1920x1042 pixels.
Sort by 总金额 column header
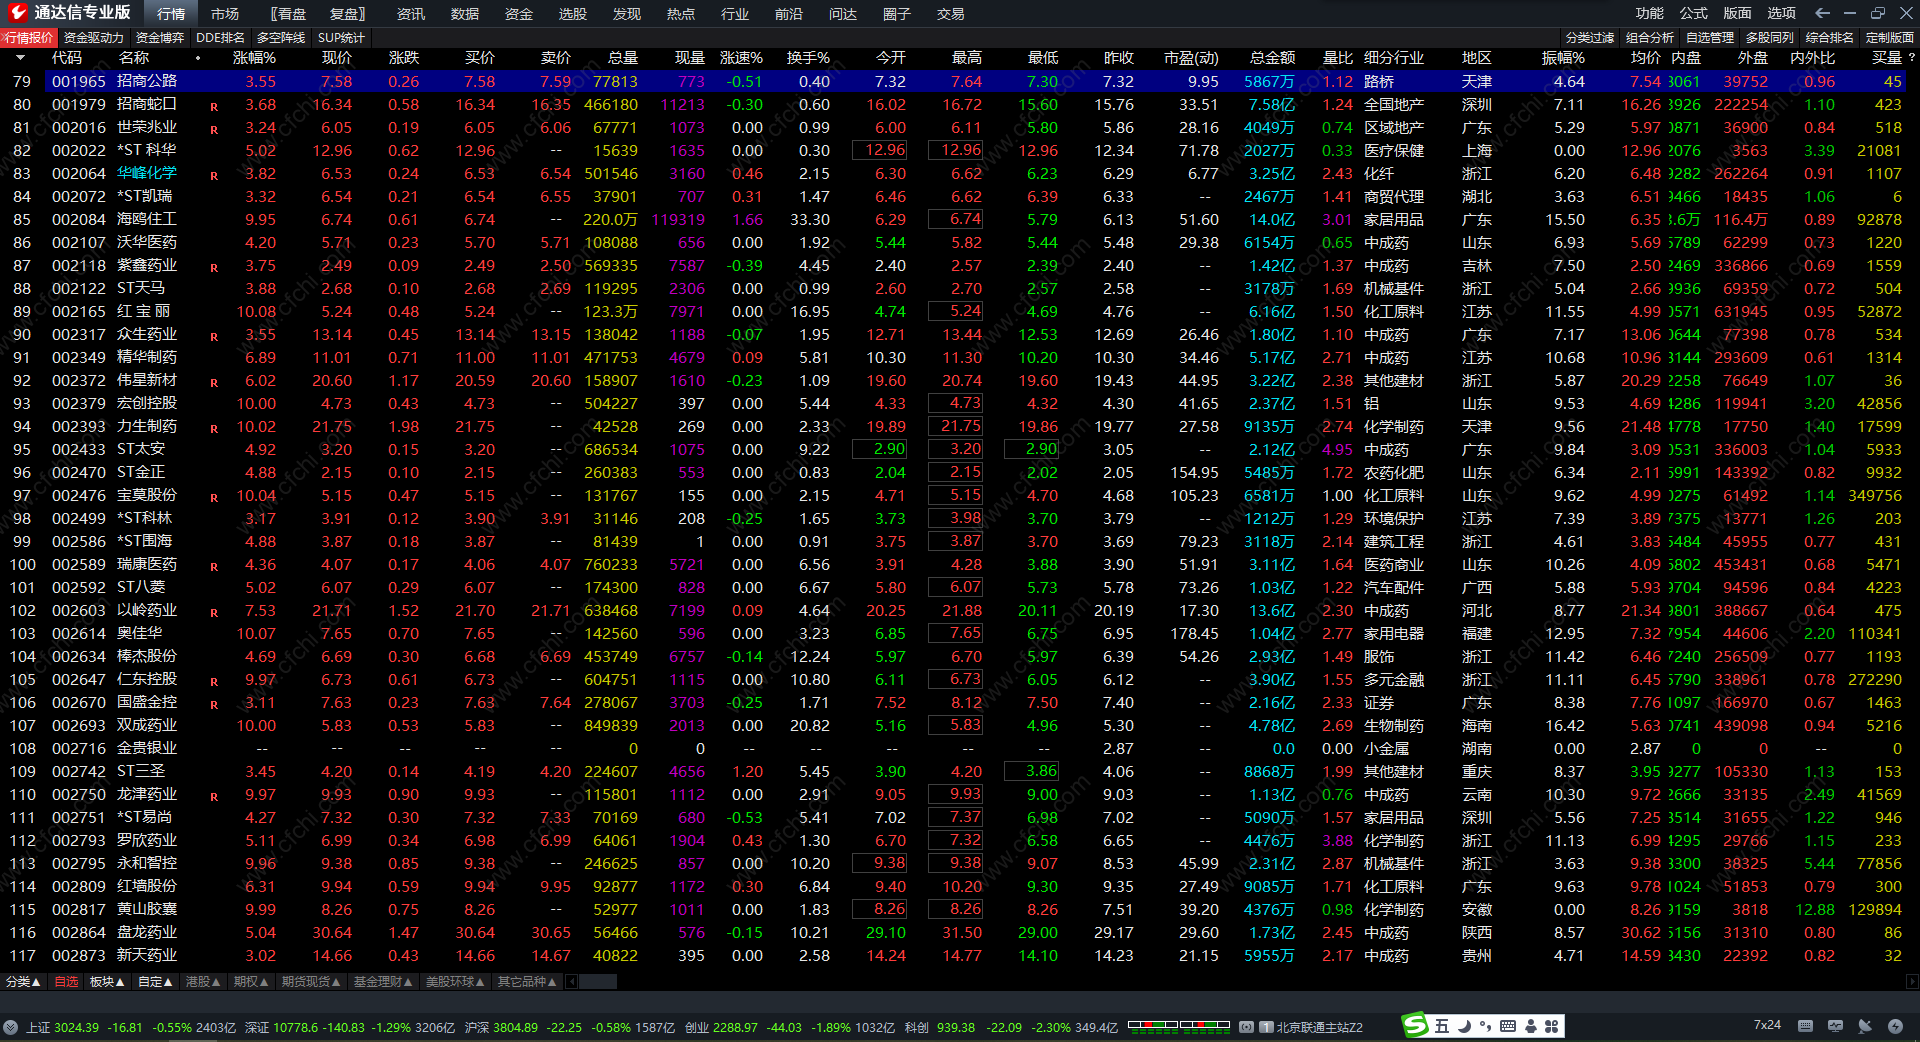click(1272, 58)
